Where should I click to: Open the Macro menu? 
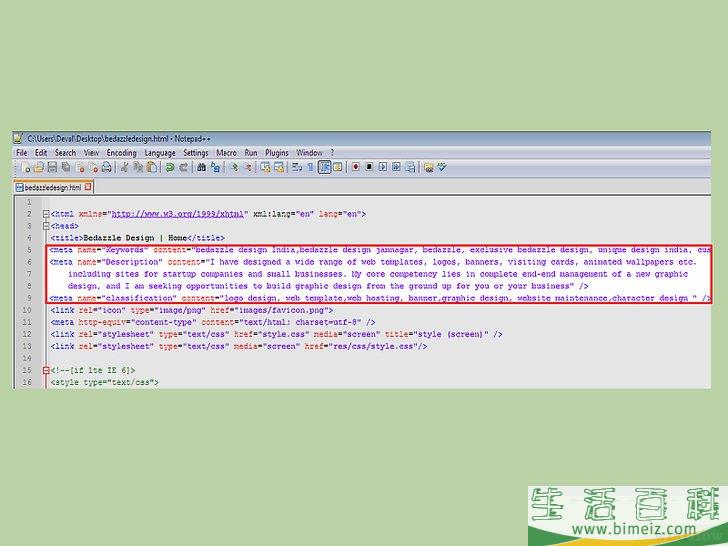[226, 153]
